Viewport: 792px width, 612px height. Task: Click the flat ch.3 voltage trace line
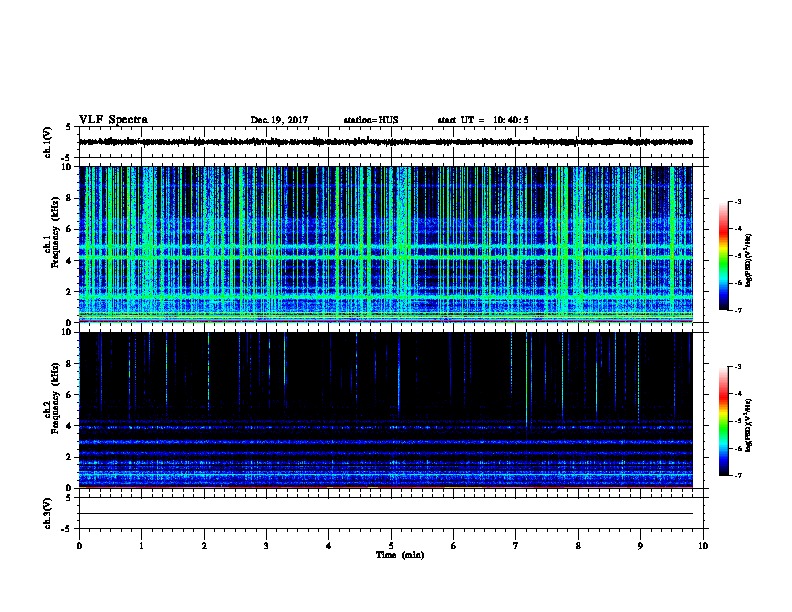point(386,514)
